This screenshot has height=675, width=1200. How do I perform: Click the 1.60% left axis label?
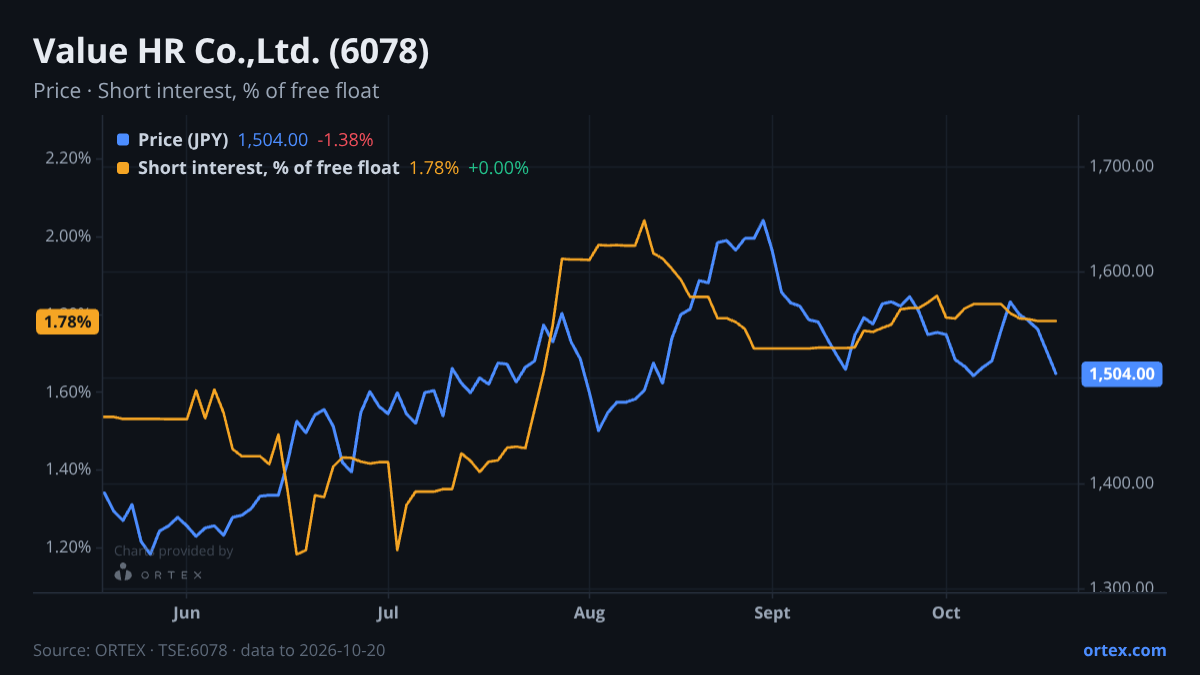68,391
